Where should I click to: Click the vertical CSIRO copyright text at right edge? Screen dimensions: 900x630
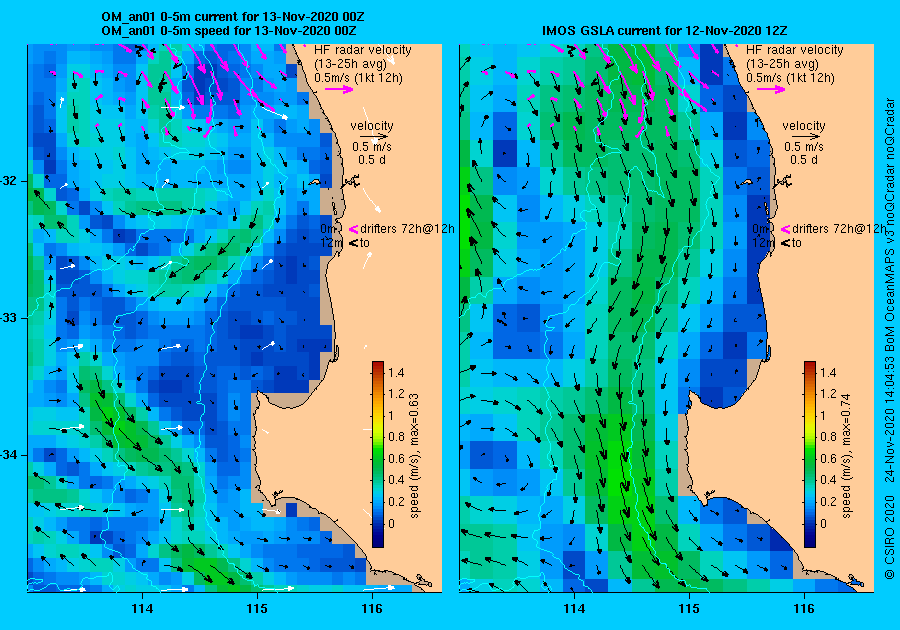tap(890, 339)
